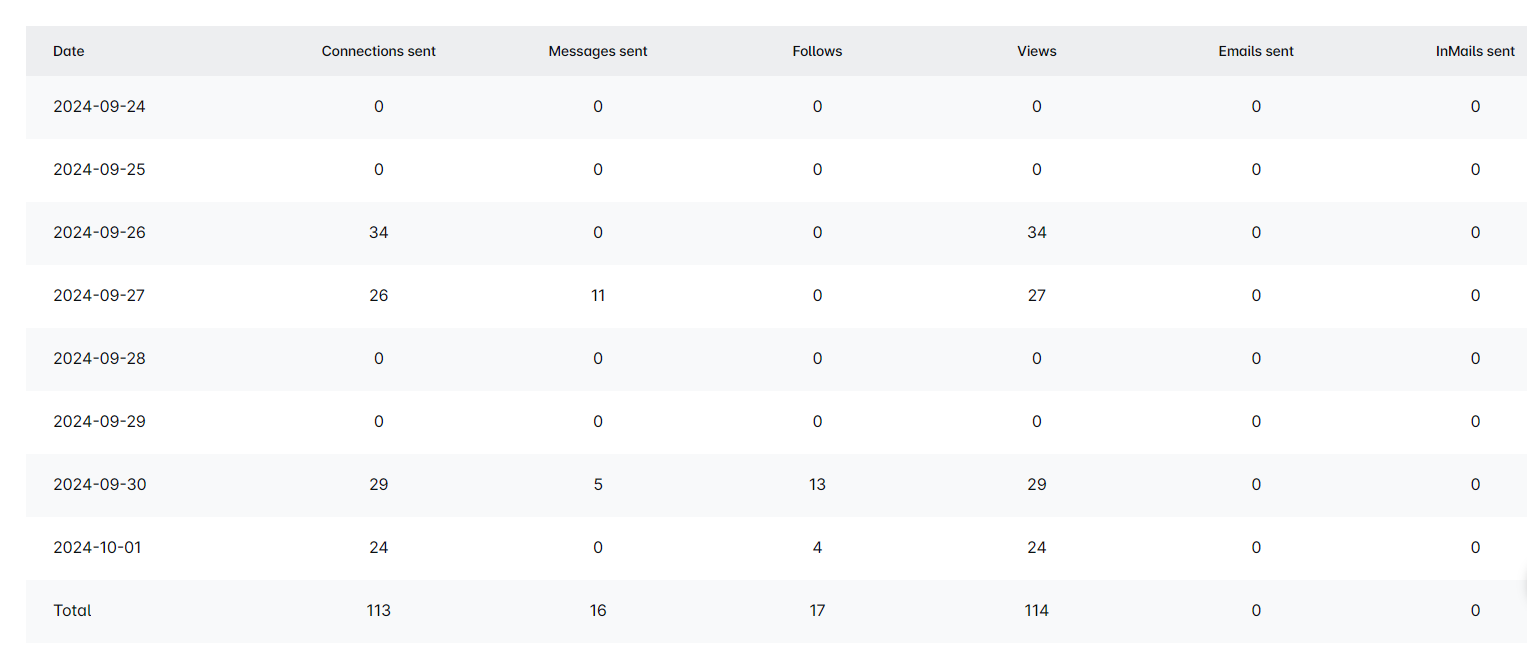Click the 2024-09-25 date cell

pos(99,169)
